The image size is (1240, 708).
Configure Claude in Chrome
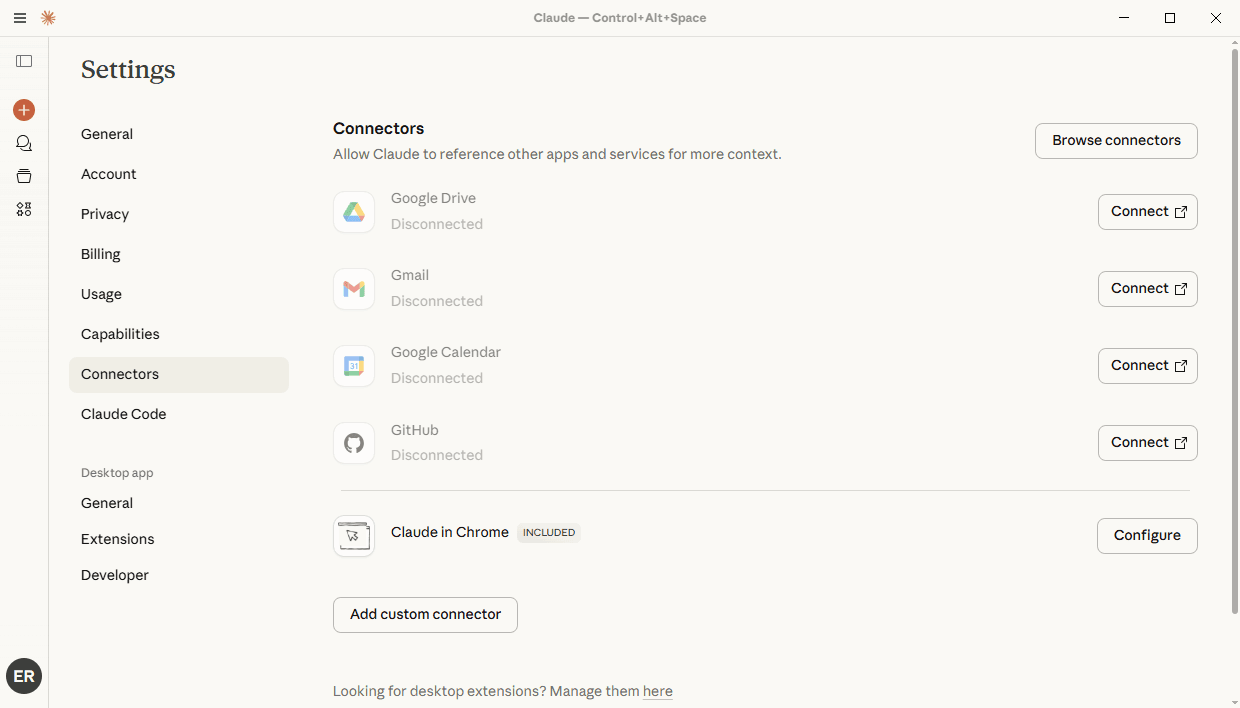click(1147, 536)
